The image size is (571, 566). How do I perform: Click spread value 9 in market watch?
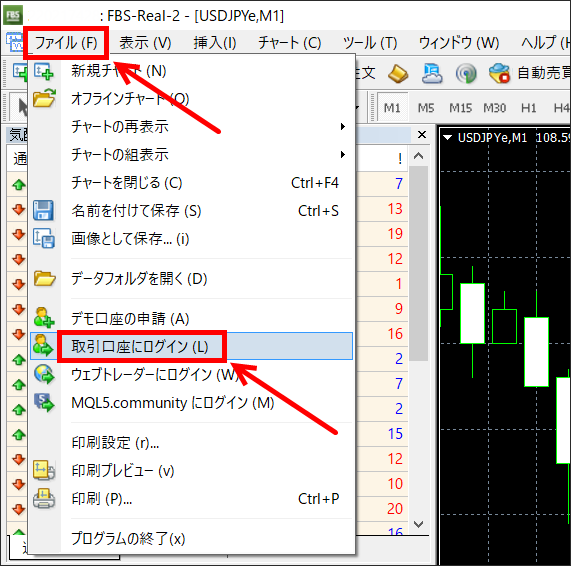[x=399, y=309]
